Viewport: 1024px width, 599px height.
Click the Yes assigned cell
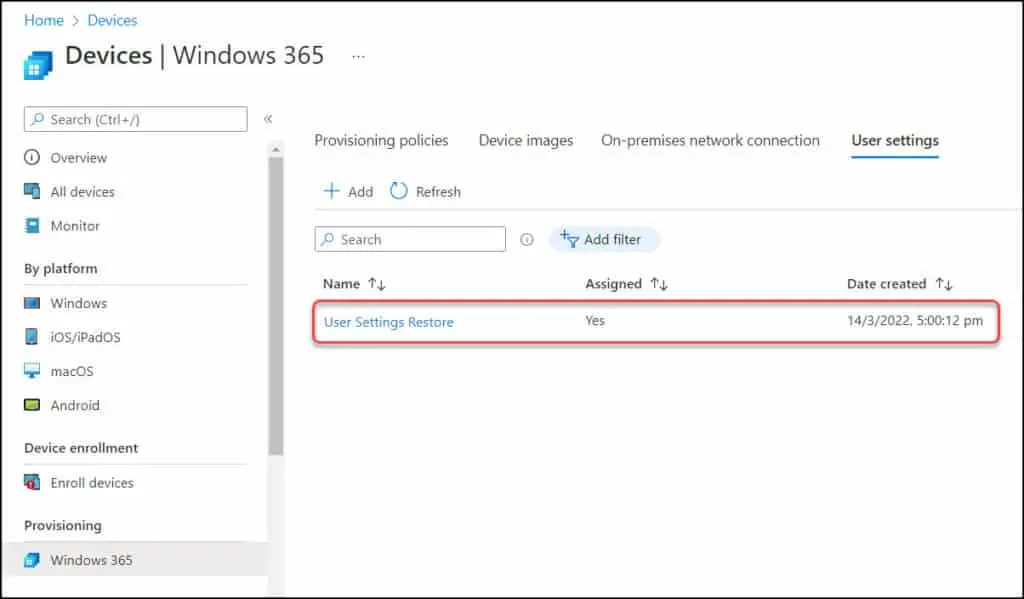coord(595,321)
